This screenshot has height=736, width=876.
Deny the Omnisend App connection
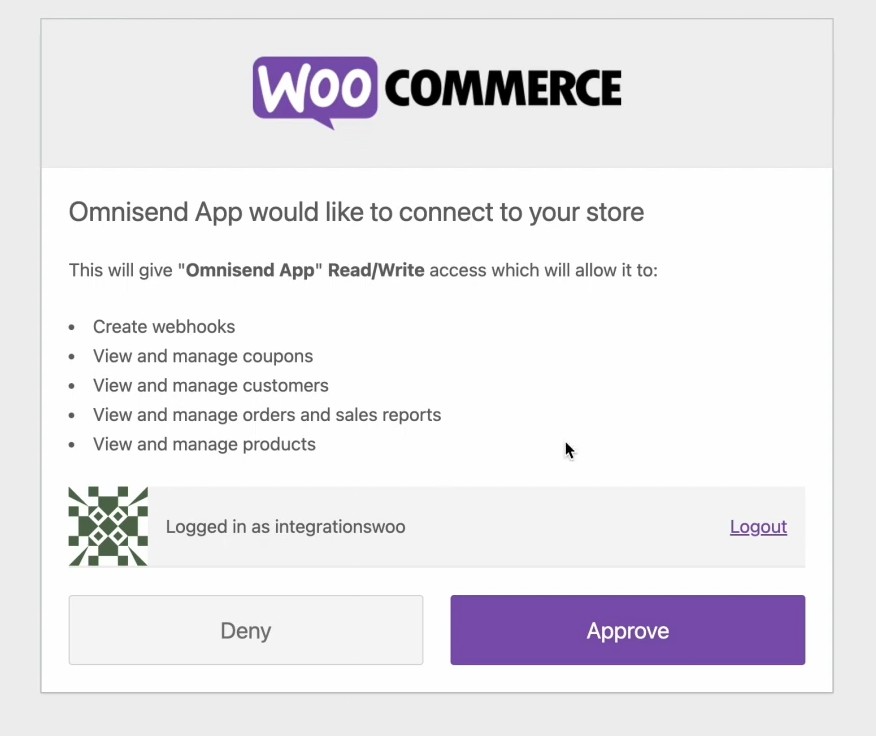click(x=245, y=630)
